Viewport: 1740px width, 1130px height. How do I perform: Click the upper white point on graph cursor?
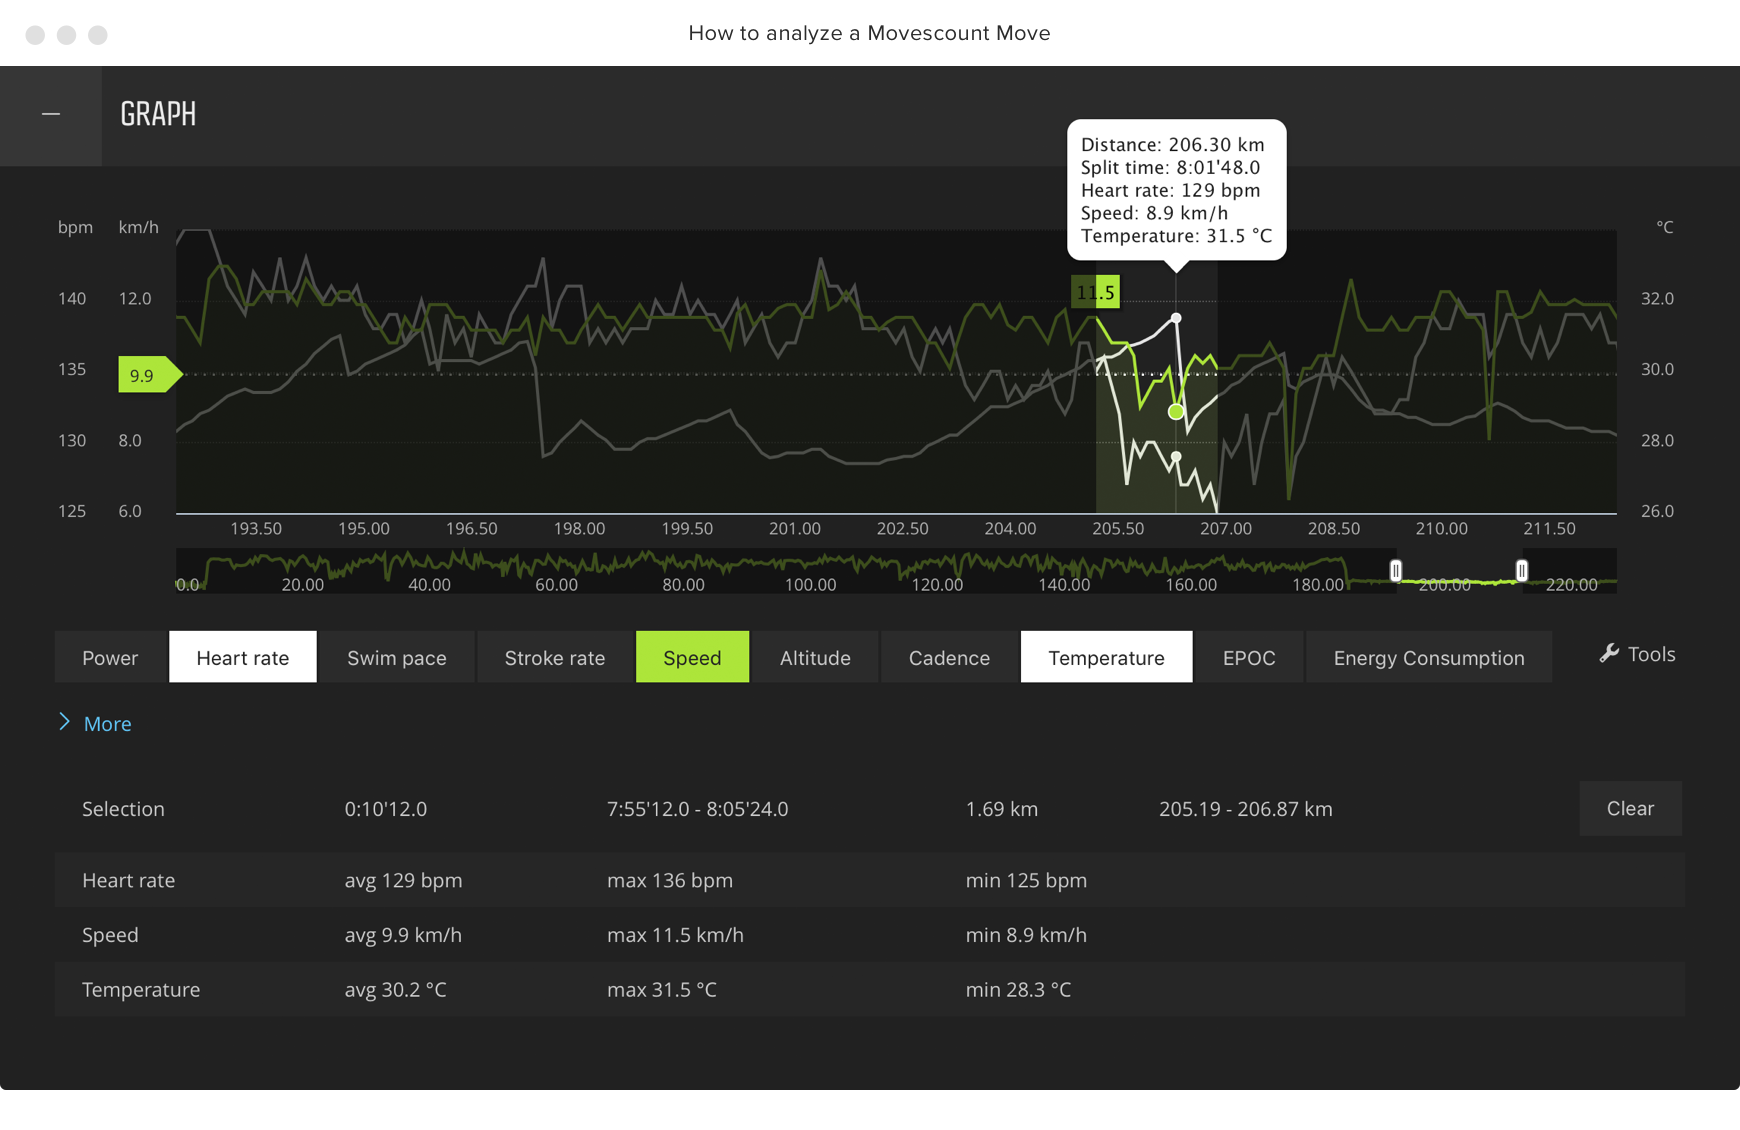coord(1176,318)
